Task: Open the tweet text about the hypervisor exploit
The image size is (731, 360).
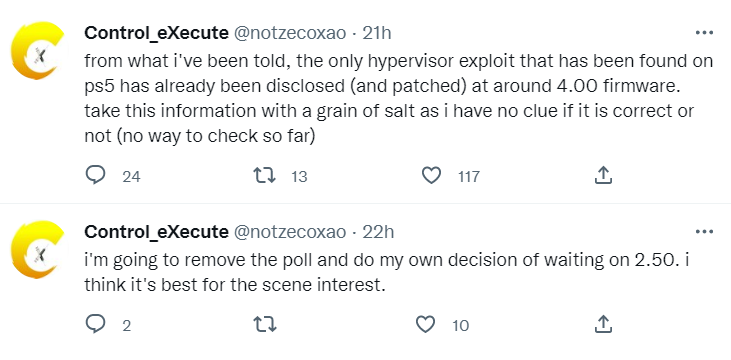Action: (x=399, y=98)
